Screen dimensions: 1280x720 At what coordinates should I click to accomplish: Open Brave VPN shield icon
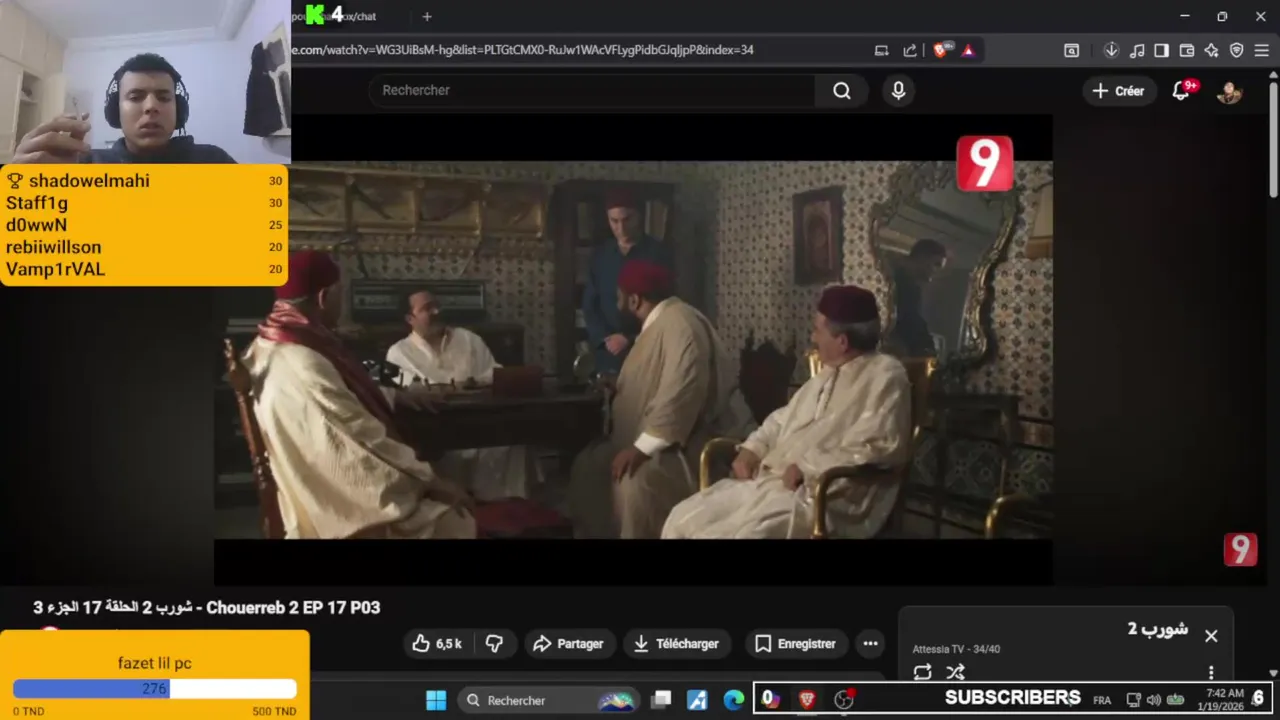point(1236,50)
